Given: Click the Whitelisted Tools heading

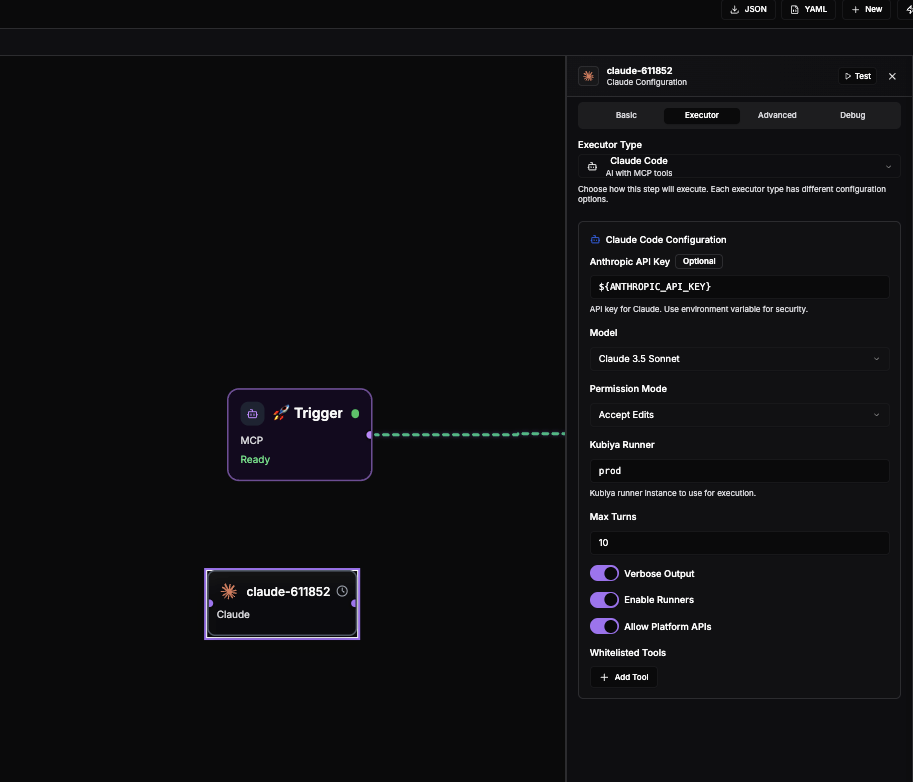Looking at the screenshot, I should [628, 653].
